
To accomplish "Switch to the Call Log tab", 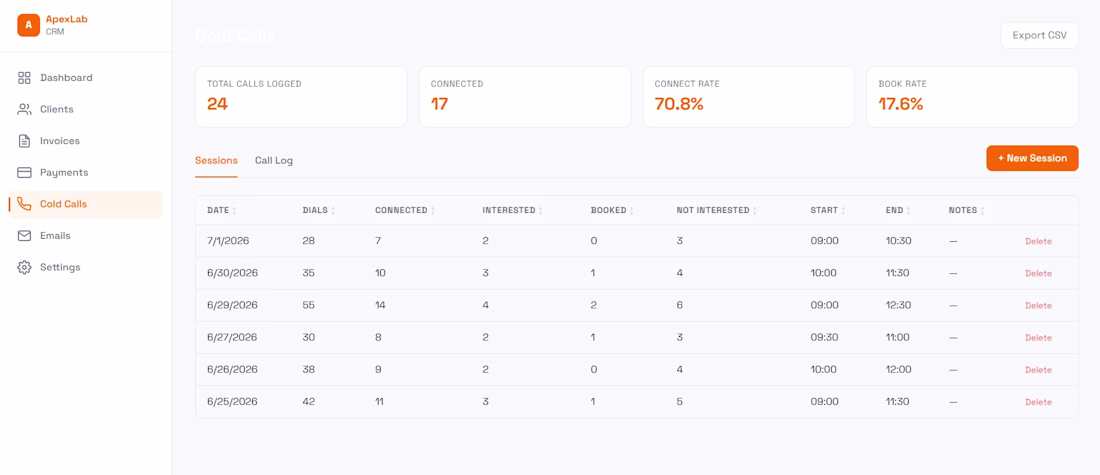I will click(274, 161).
